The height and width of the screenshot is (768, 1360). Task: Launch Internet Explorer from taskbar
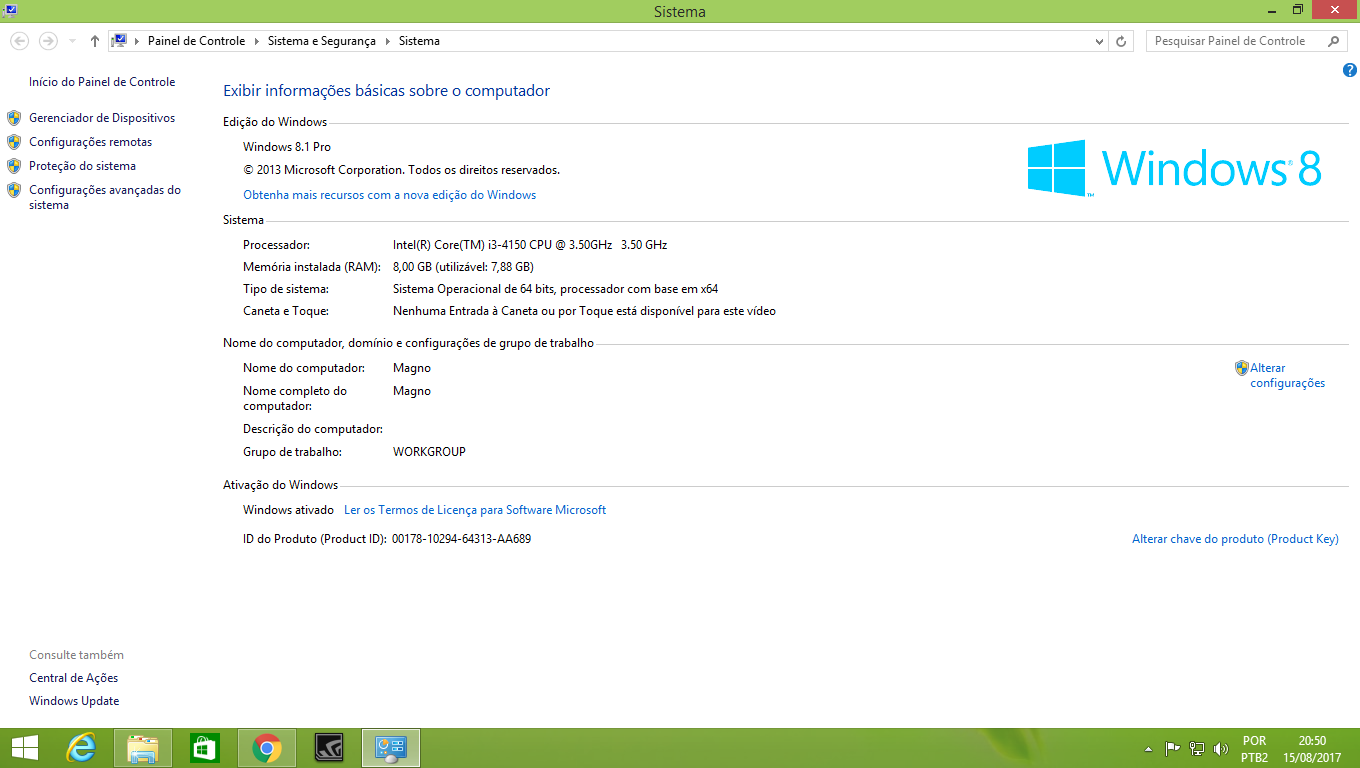[x=81, y=748]
